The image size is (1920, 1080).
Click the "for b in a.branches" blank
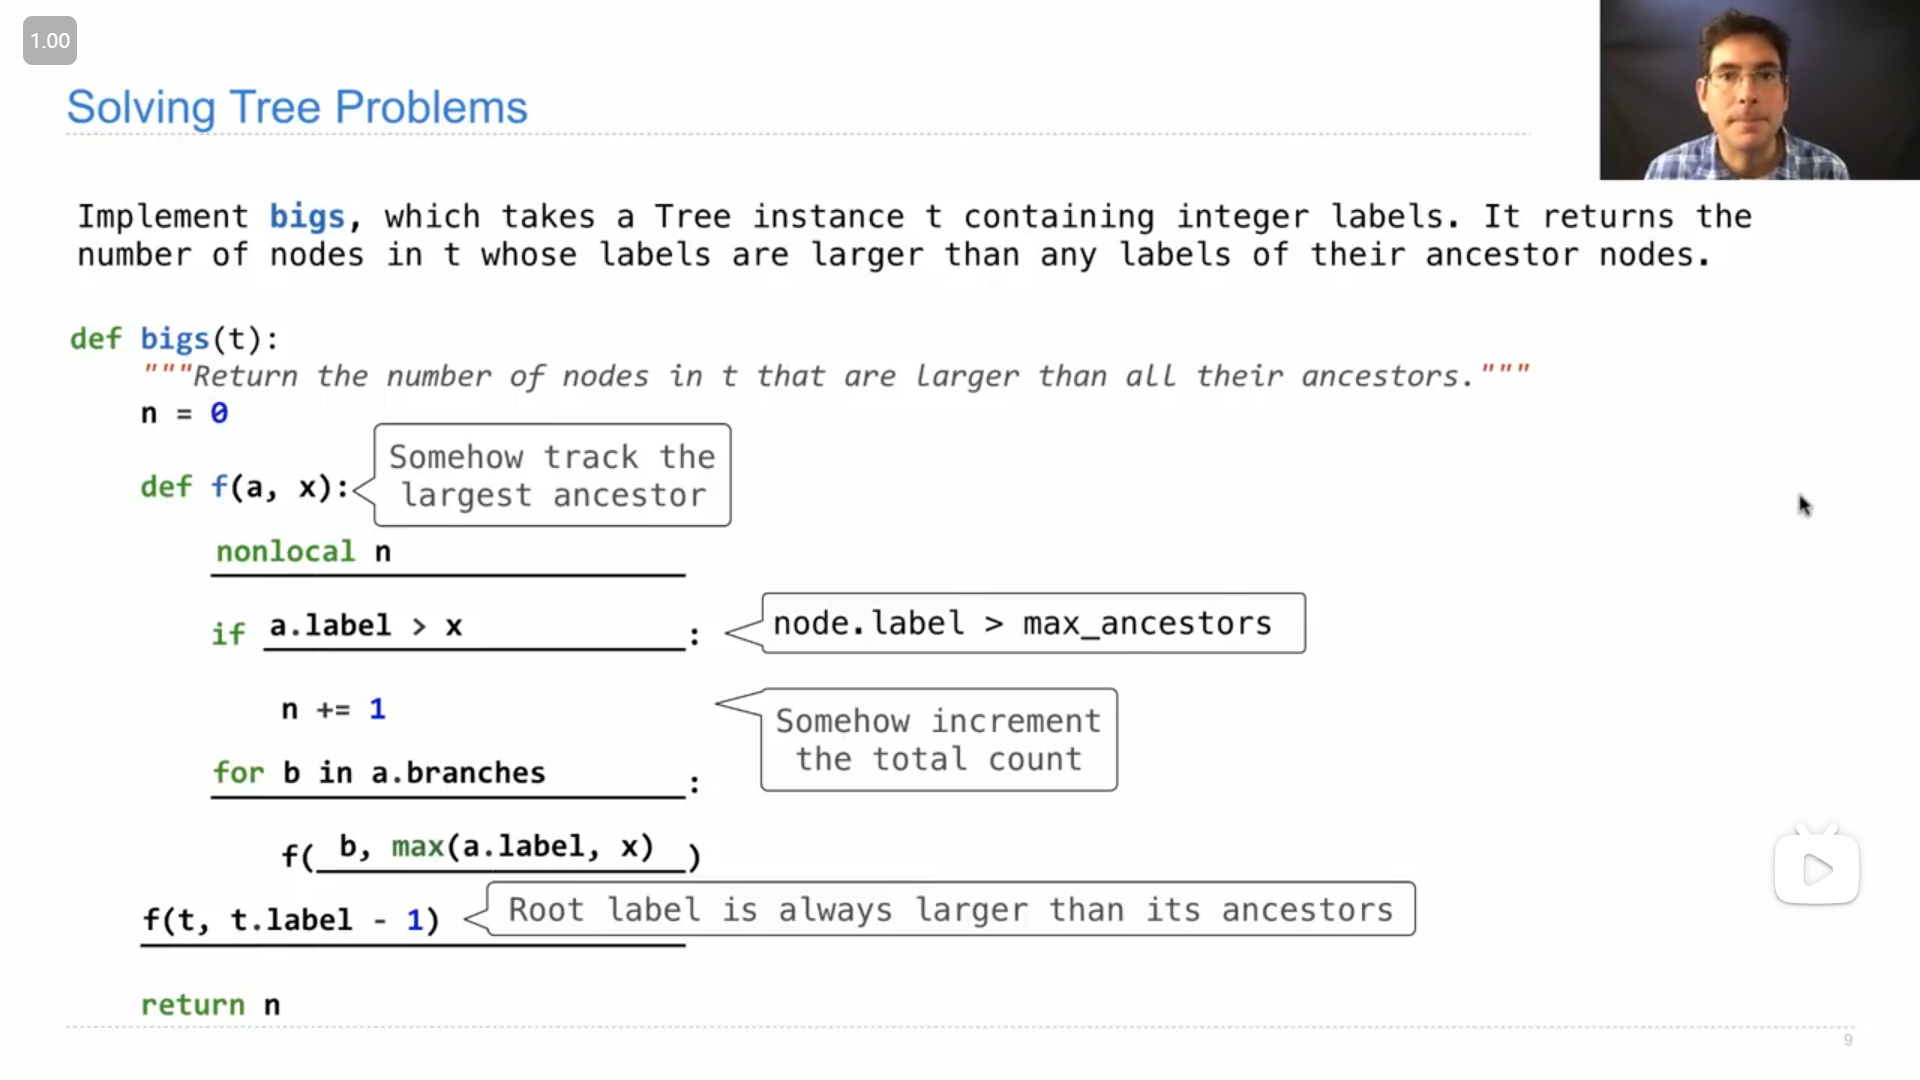(x=379, y=773)
